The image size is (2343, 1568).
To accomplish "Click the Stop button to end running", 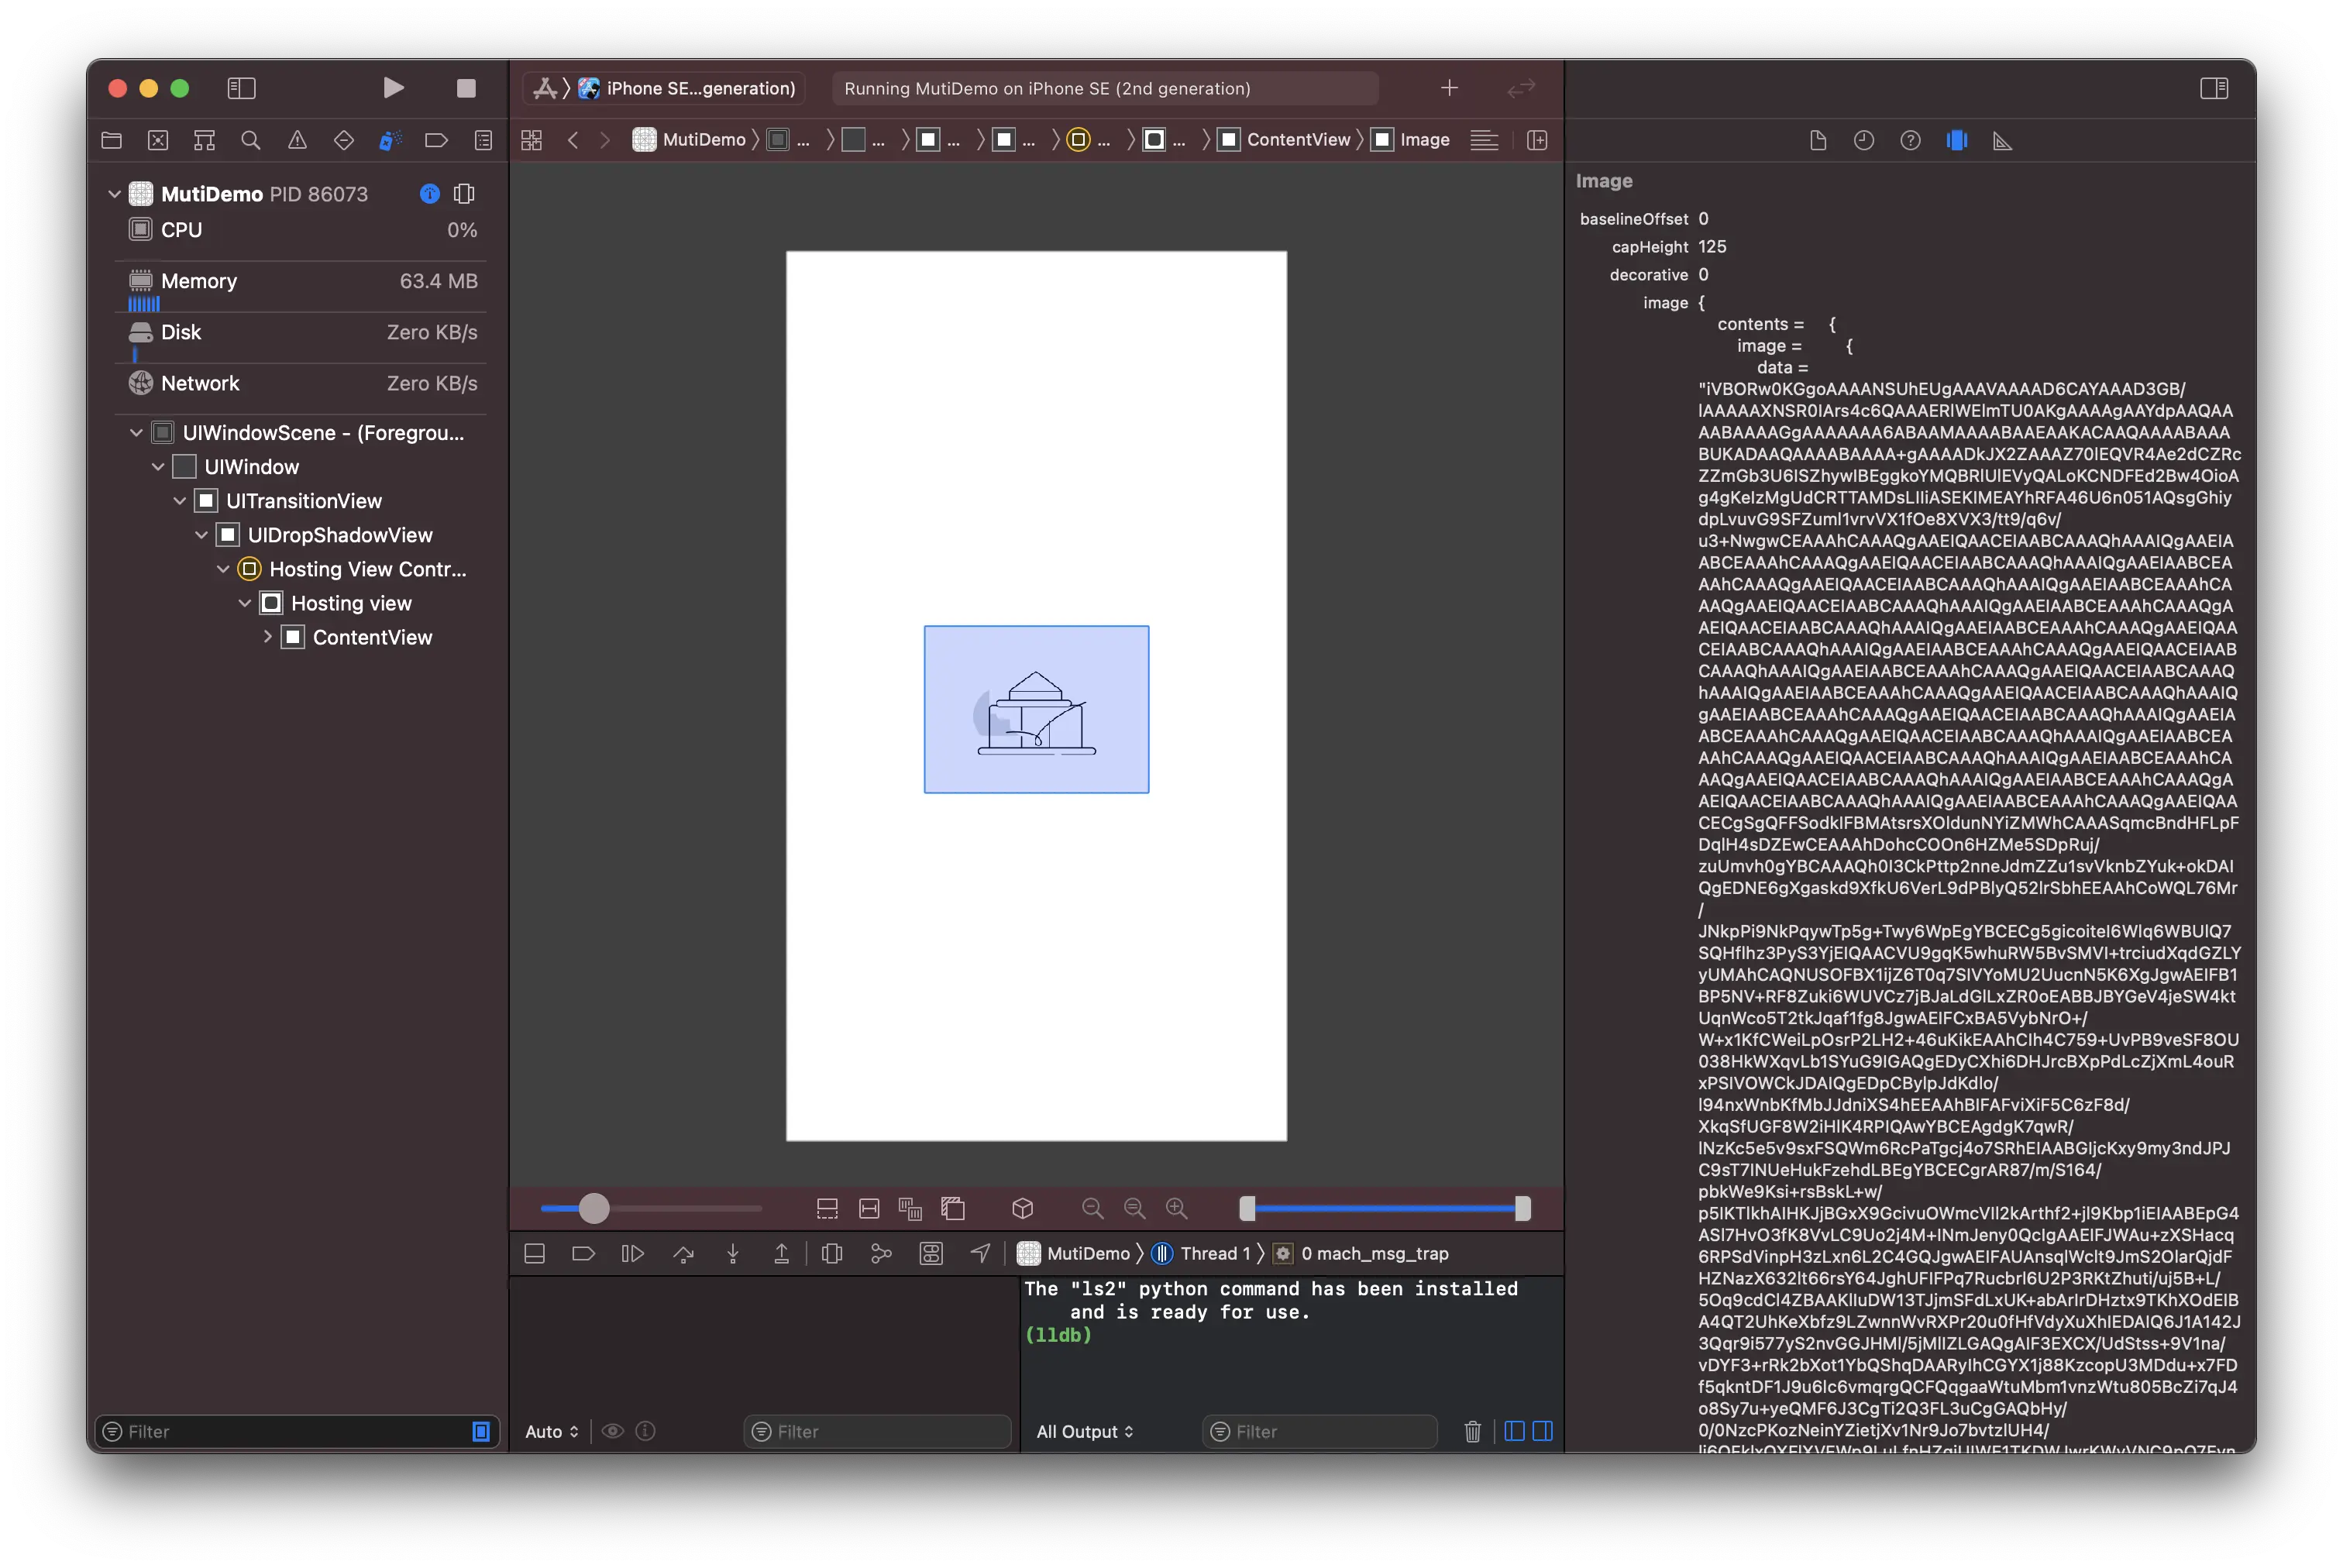I will (466, 88).
